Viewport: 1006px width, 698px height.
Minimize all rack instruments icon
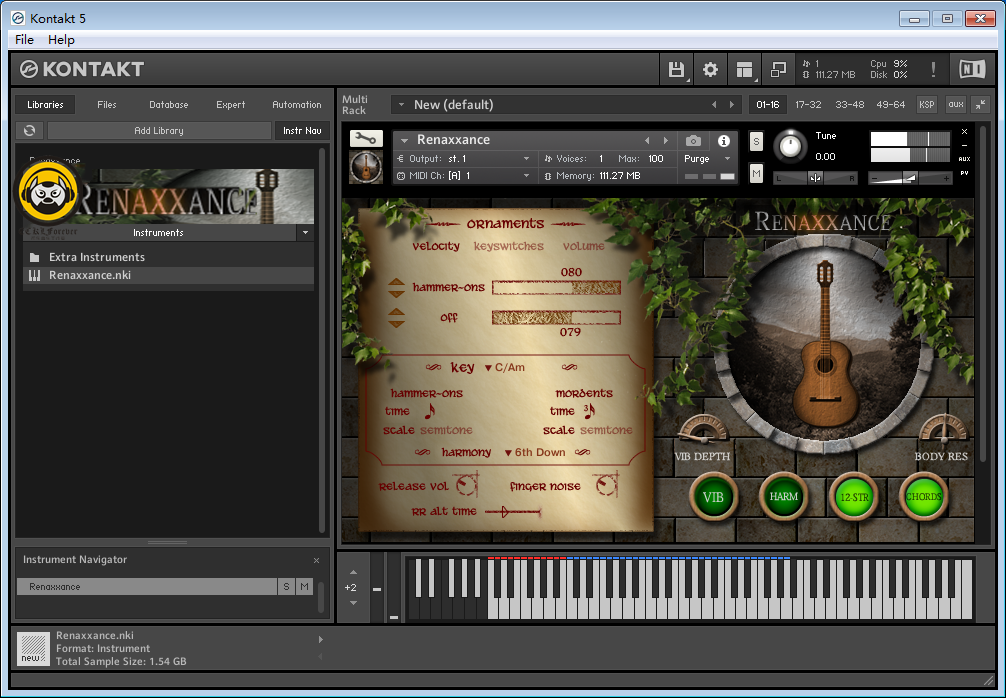pyautogui.click(x=981, y=104)
